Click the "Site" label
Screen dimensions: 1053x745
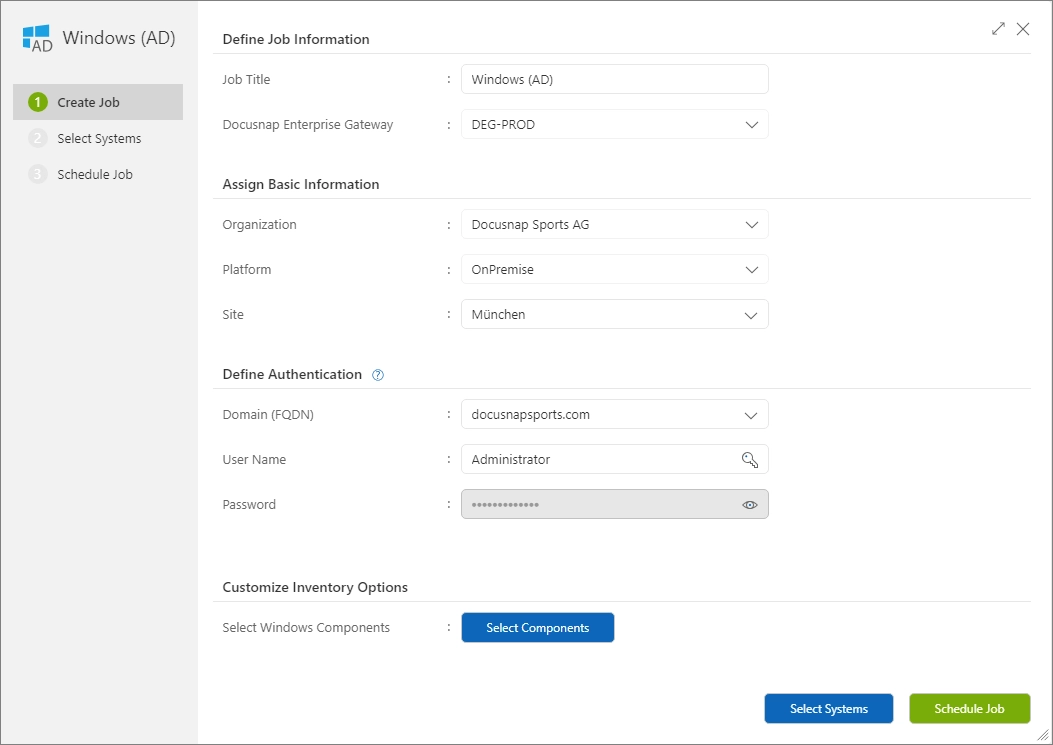pyautogui.click(x=233, y=314)
